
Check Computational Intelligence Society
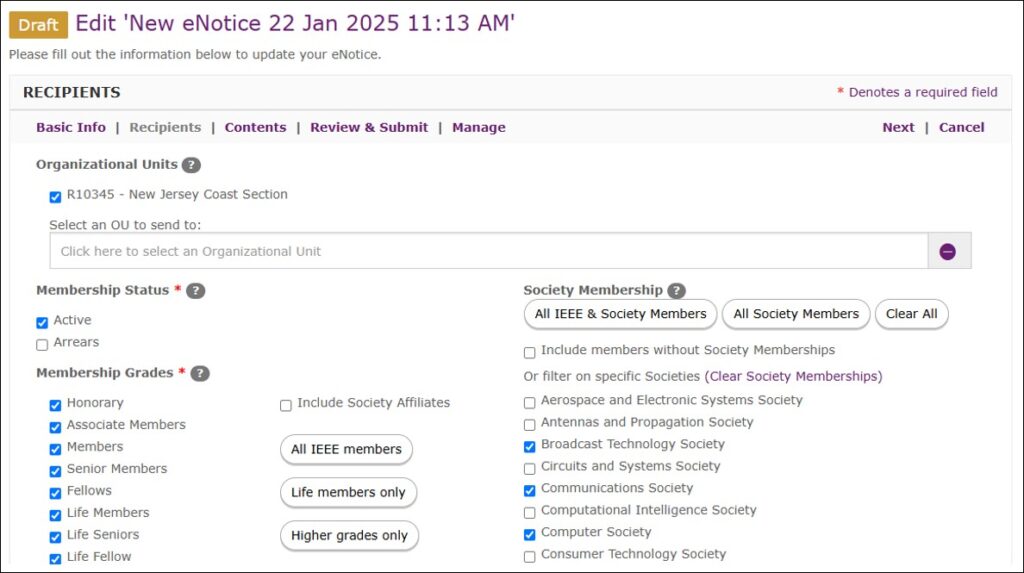pos(530,512)
